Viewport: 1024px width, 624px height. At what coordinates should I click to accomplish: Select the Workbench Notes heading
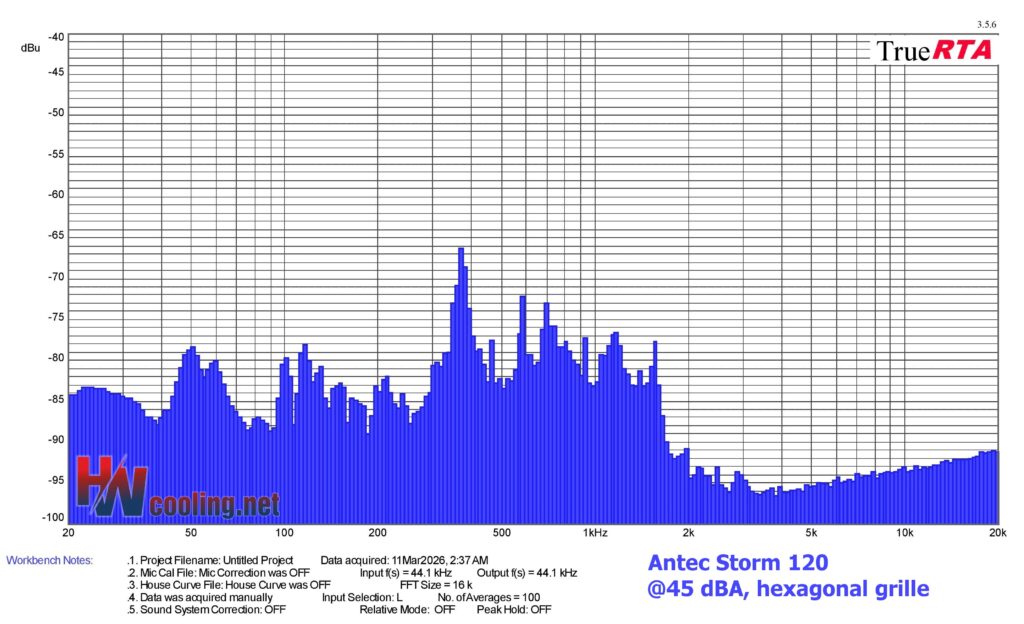[50, 560]
